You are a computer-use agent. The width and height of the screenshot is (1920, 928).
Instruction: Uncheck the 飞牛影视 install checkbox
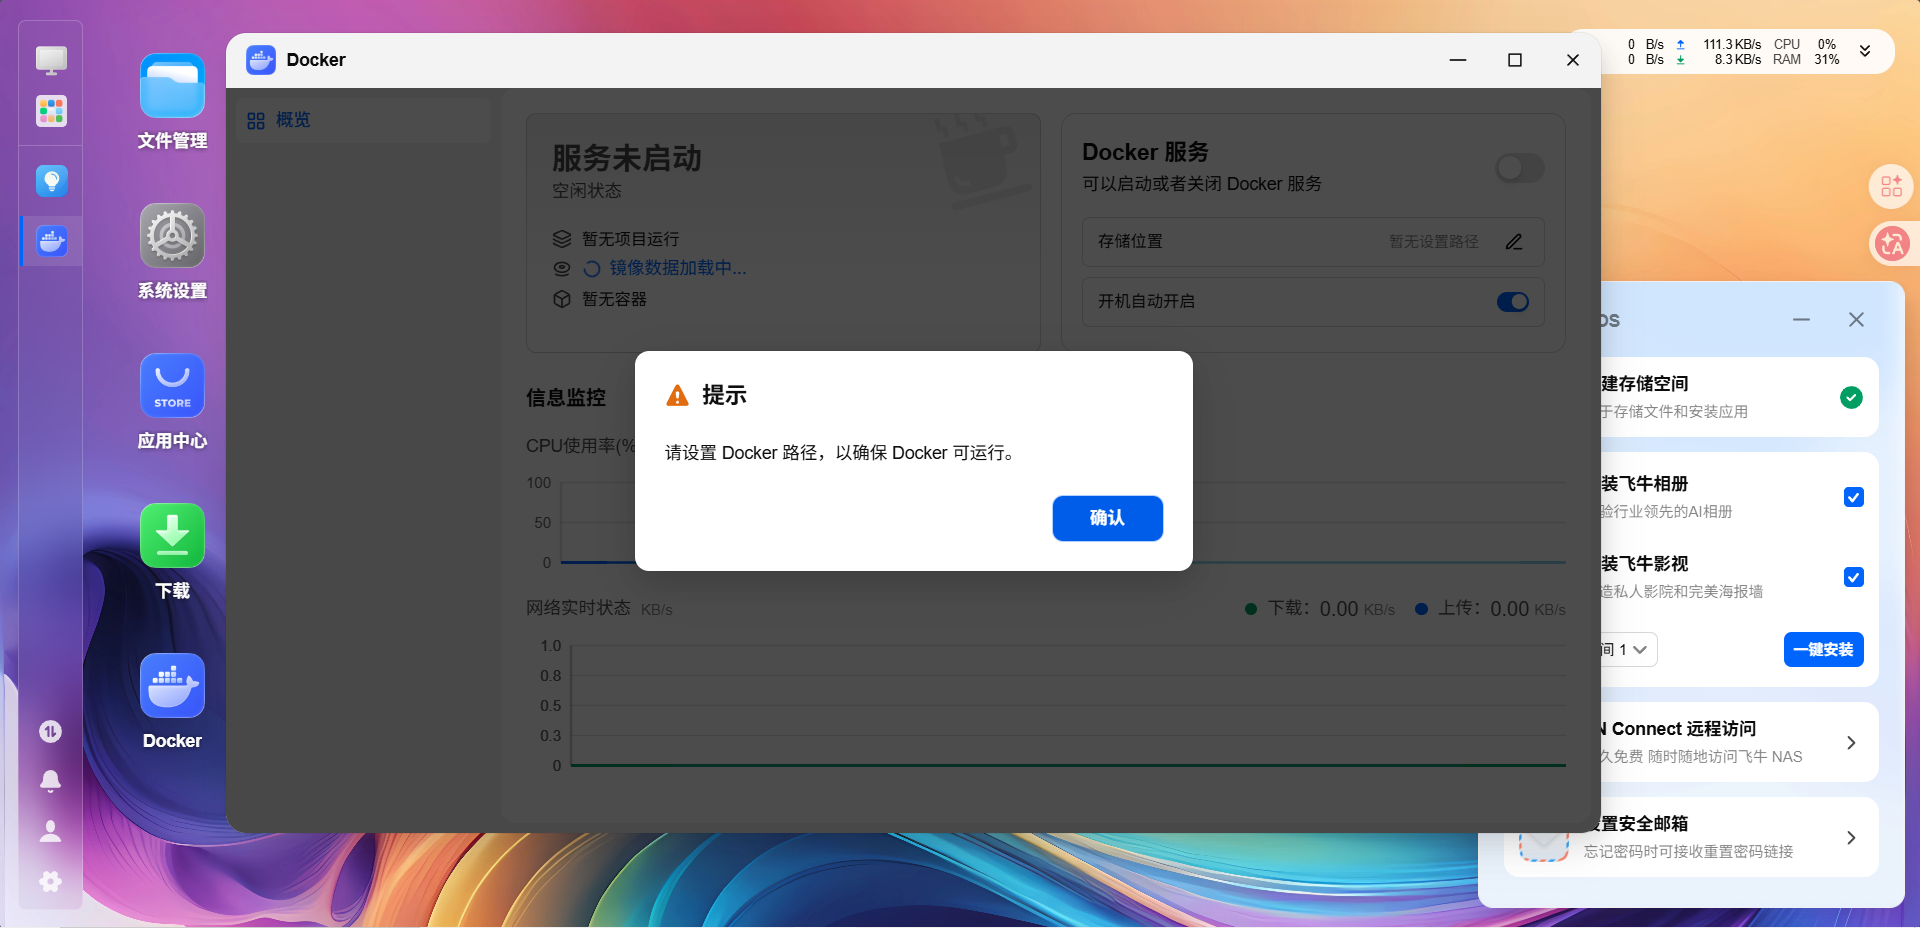(x=1853, y=577)
